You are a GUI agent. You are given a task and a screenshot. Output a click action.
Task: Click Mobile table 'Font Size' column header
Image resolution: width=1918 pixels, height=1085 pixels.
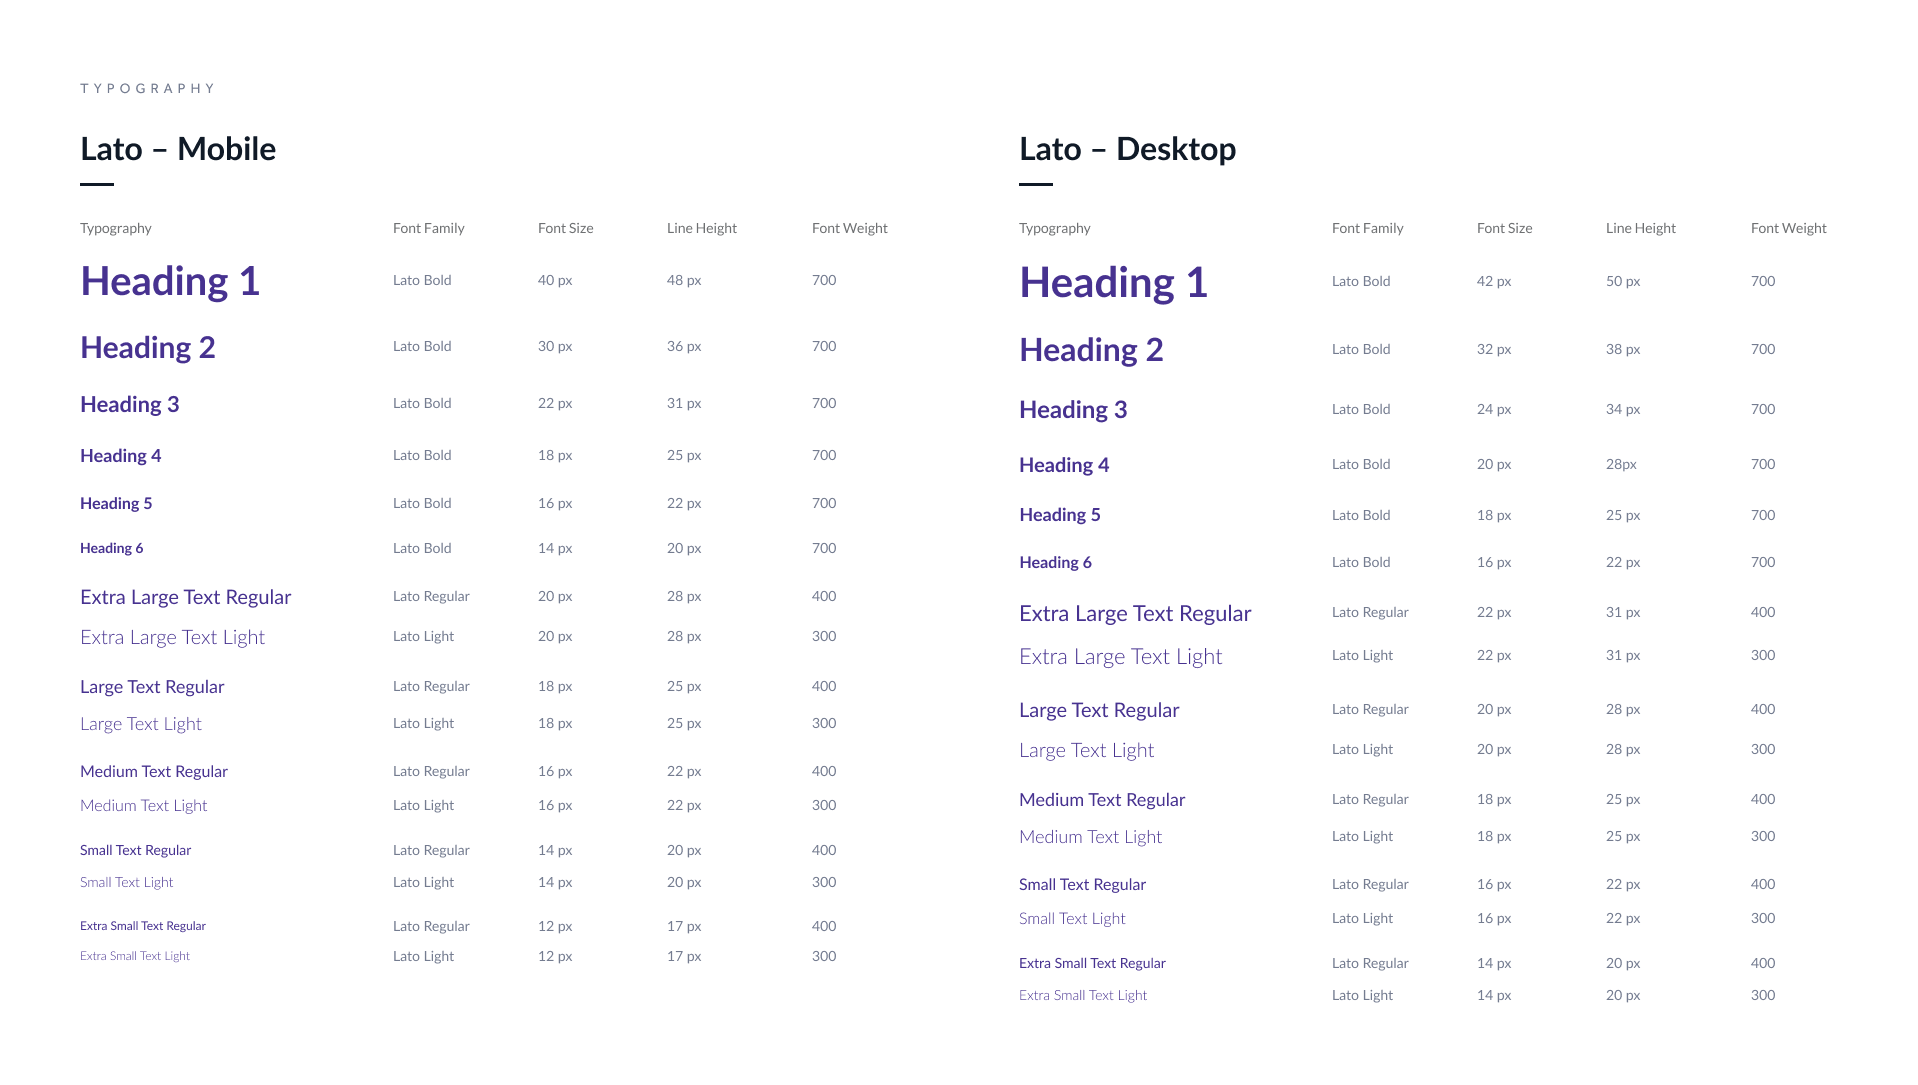click(566, 229)
